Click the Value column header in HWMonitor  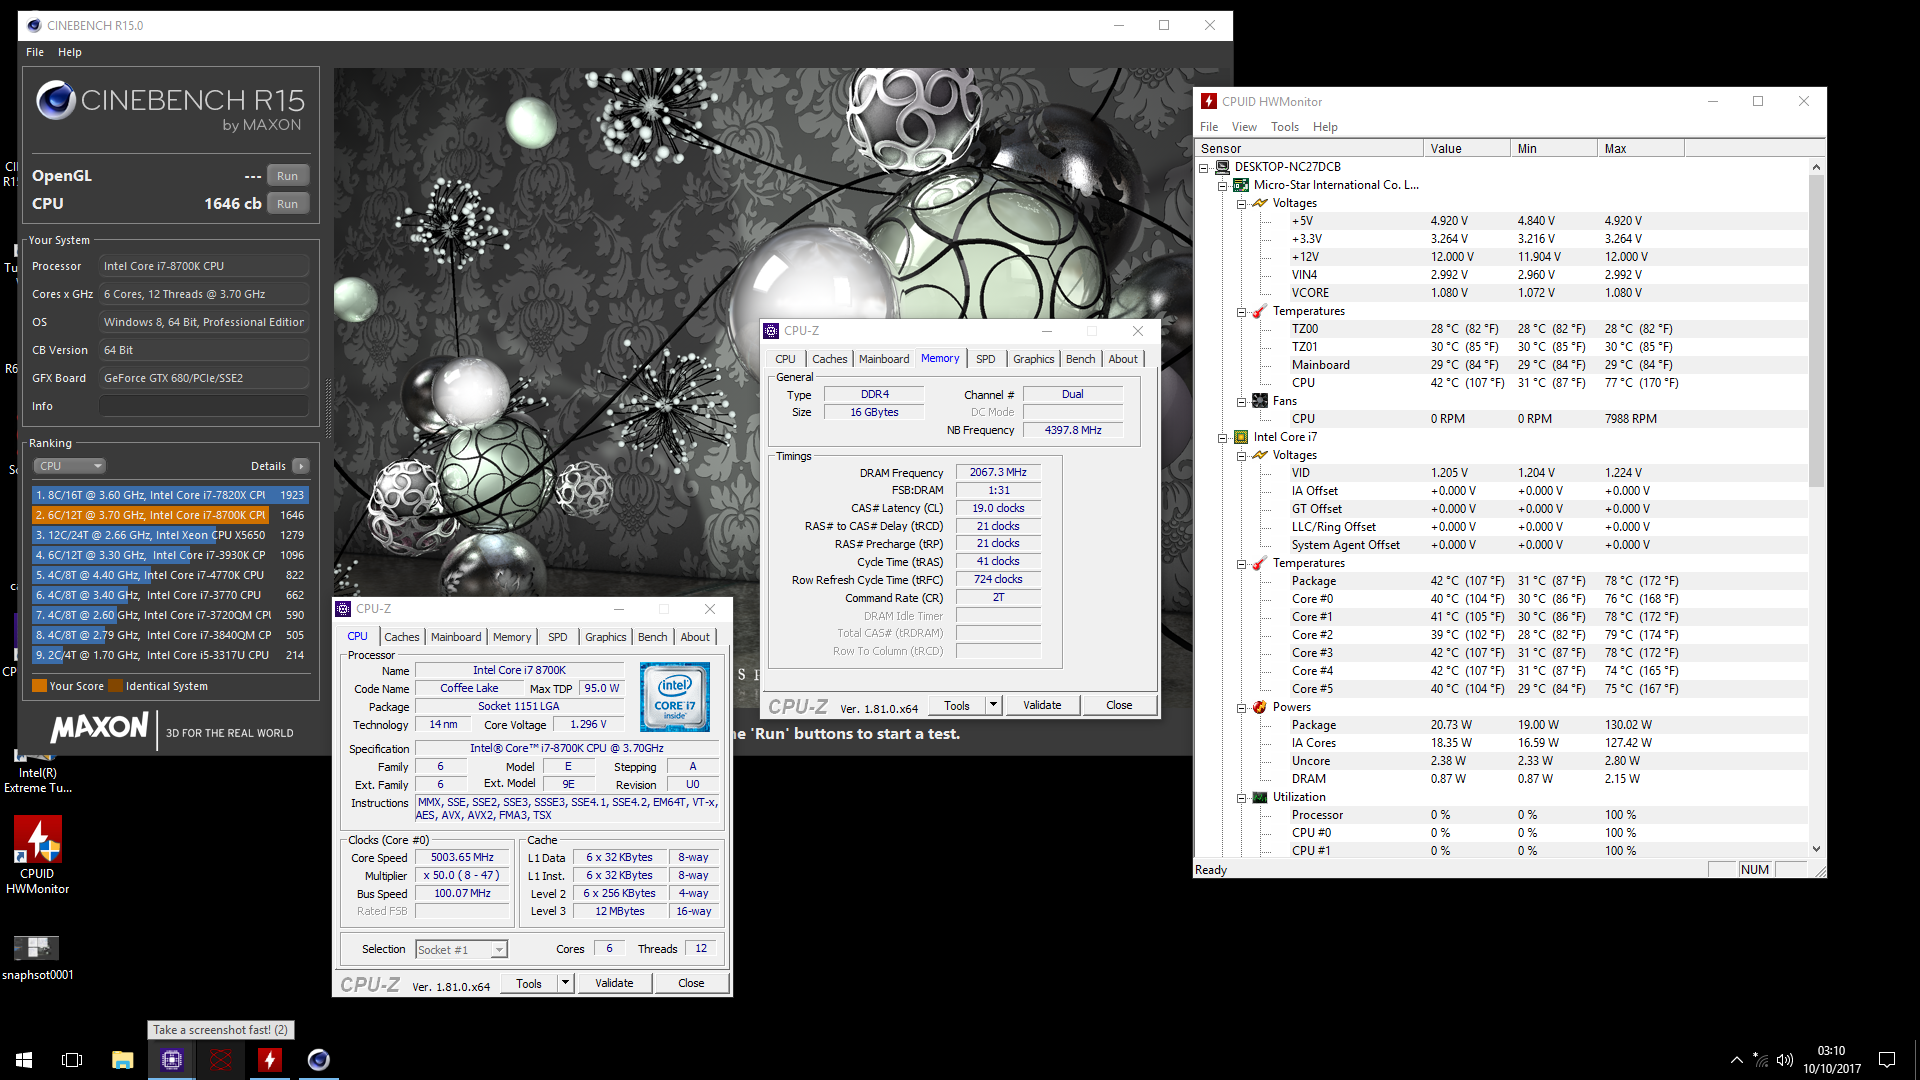click(x=1466, y=149)
